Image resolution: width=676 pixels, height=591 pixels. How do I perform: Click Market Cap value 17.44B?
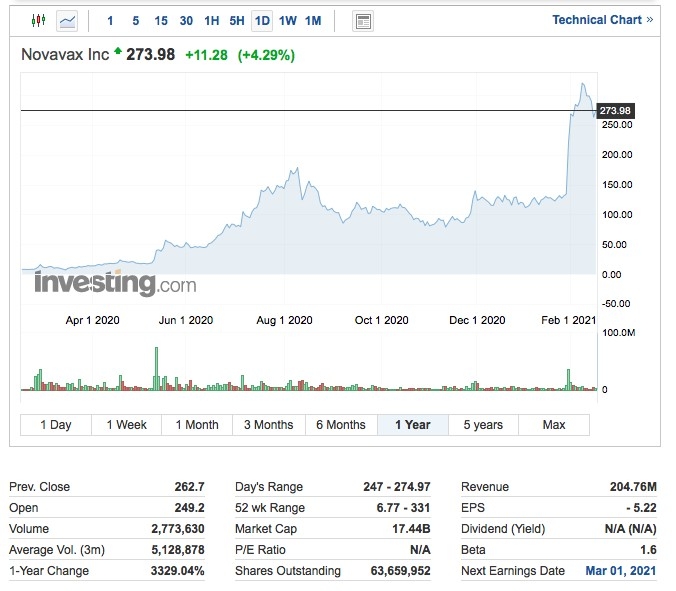coord(411,529)
